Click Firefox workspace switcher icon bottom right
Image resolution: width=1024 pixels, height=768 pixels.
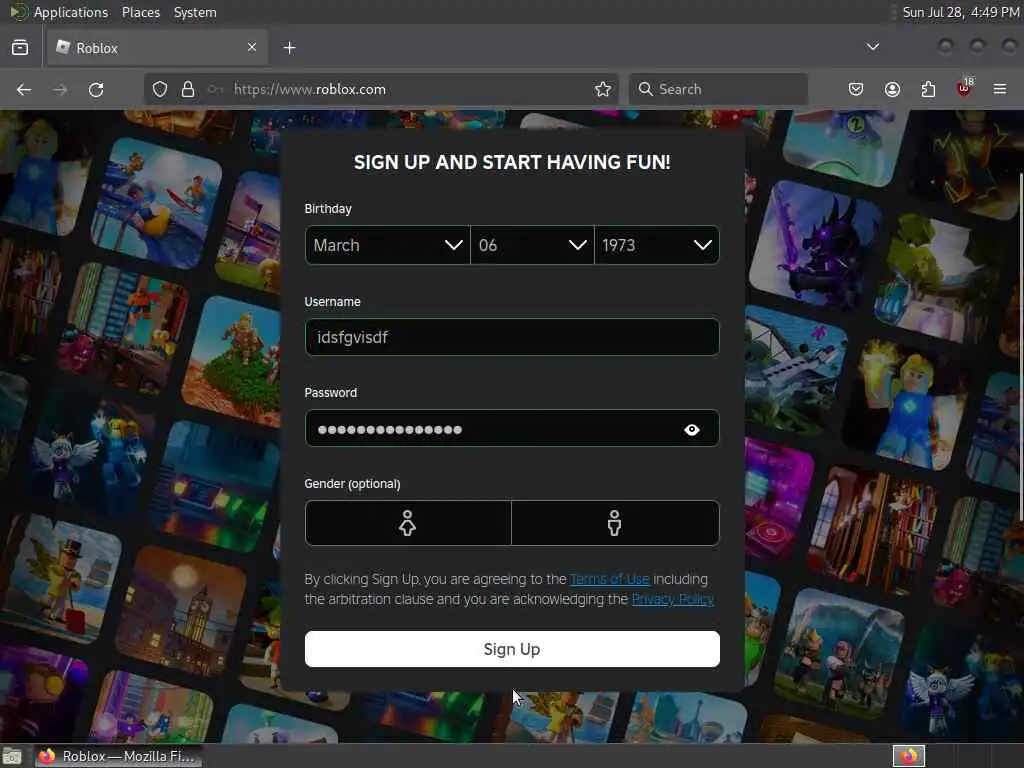[x=909, y=756]
